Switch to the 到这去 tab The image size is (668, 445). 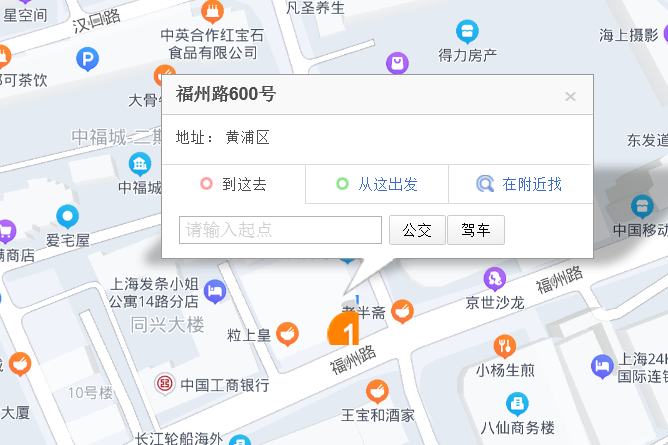(234, 184)
